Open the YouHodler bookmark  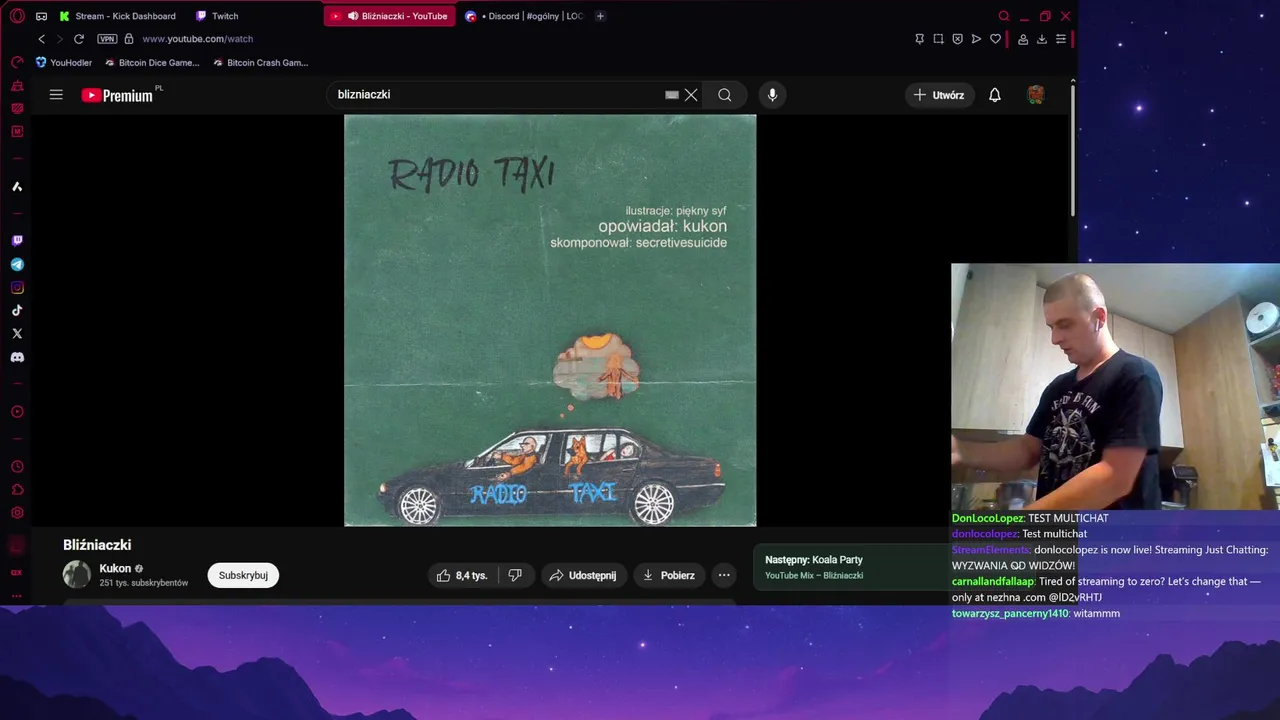[64, 62]
